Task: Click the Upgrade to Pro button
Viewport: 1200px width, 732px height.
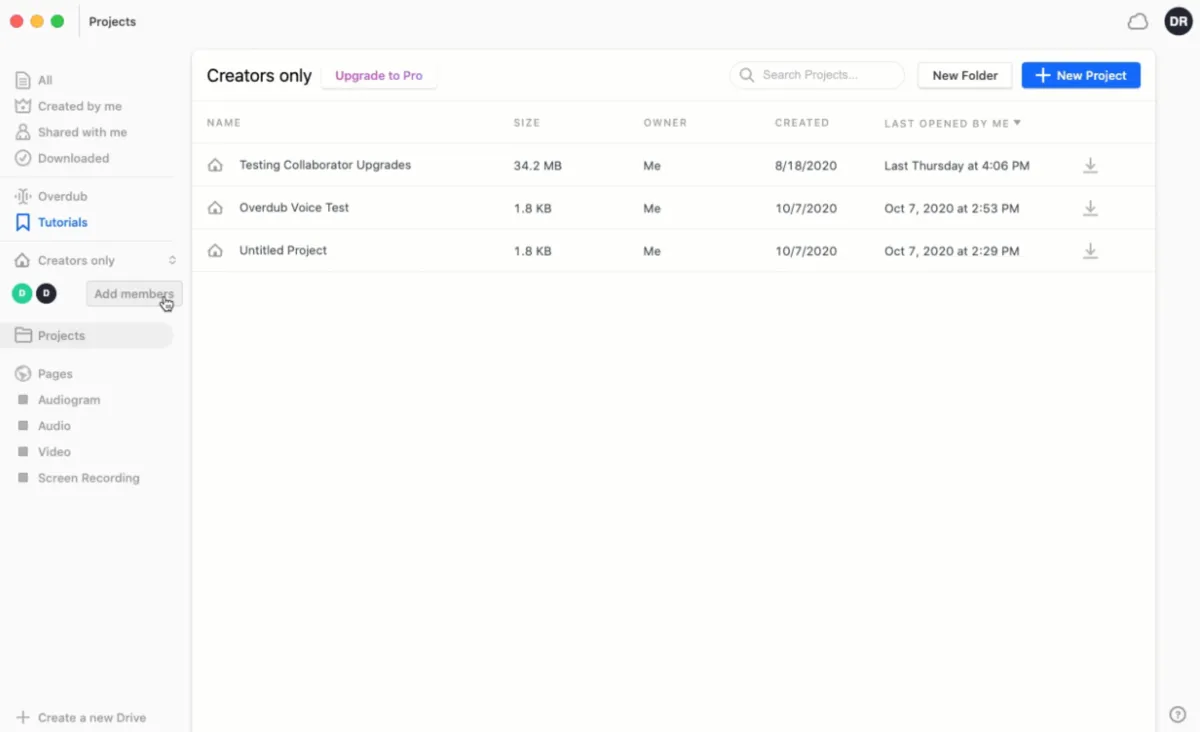Action: click(x=378, y=76)
